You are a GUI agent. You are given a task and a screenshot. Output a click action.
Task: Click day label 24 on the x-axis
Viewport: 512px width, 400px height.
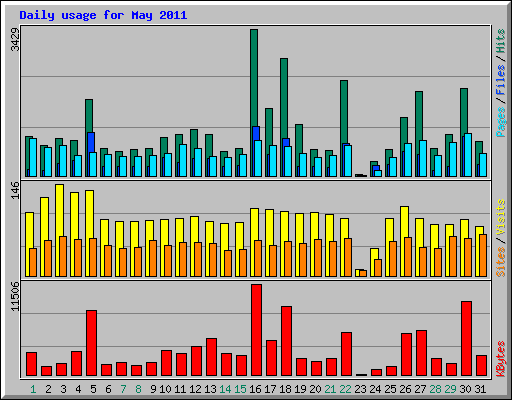point(375,389)
